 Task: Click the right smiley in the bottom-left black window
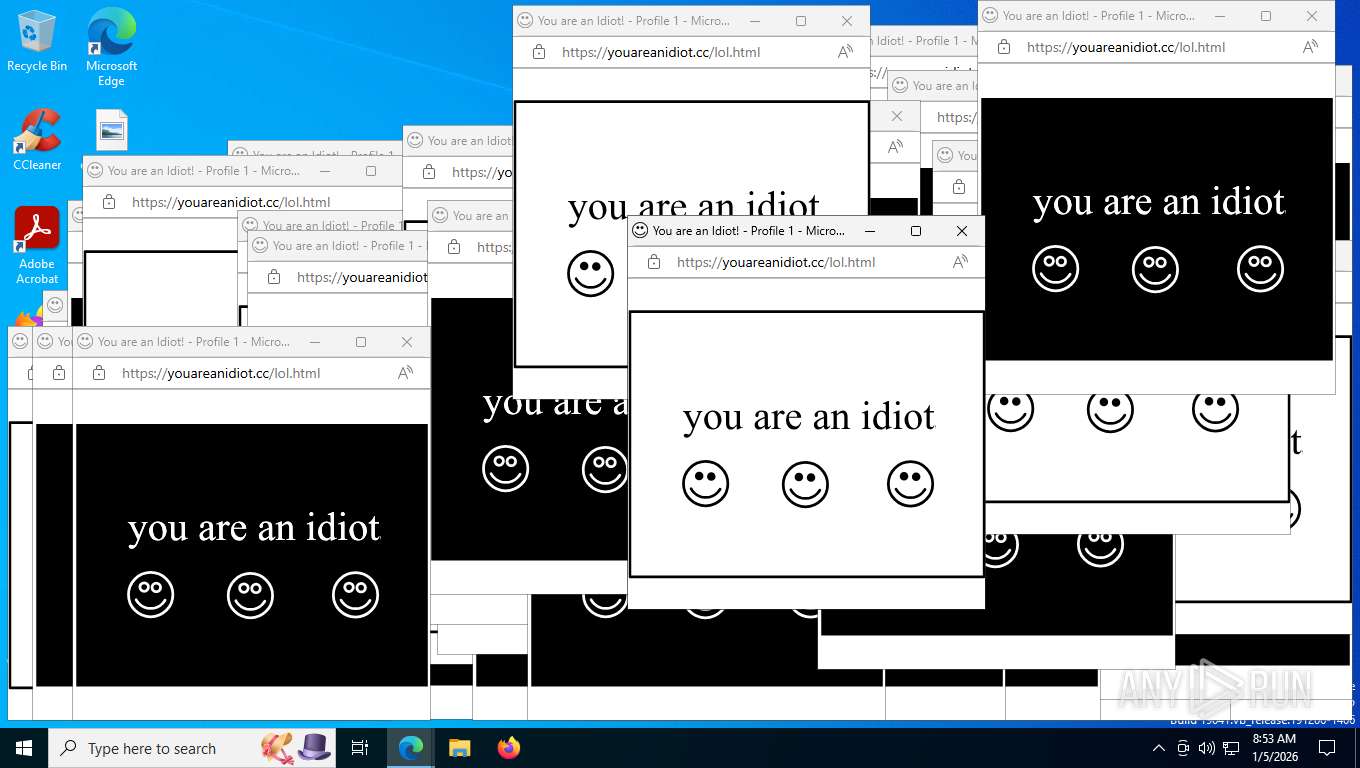355,595
